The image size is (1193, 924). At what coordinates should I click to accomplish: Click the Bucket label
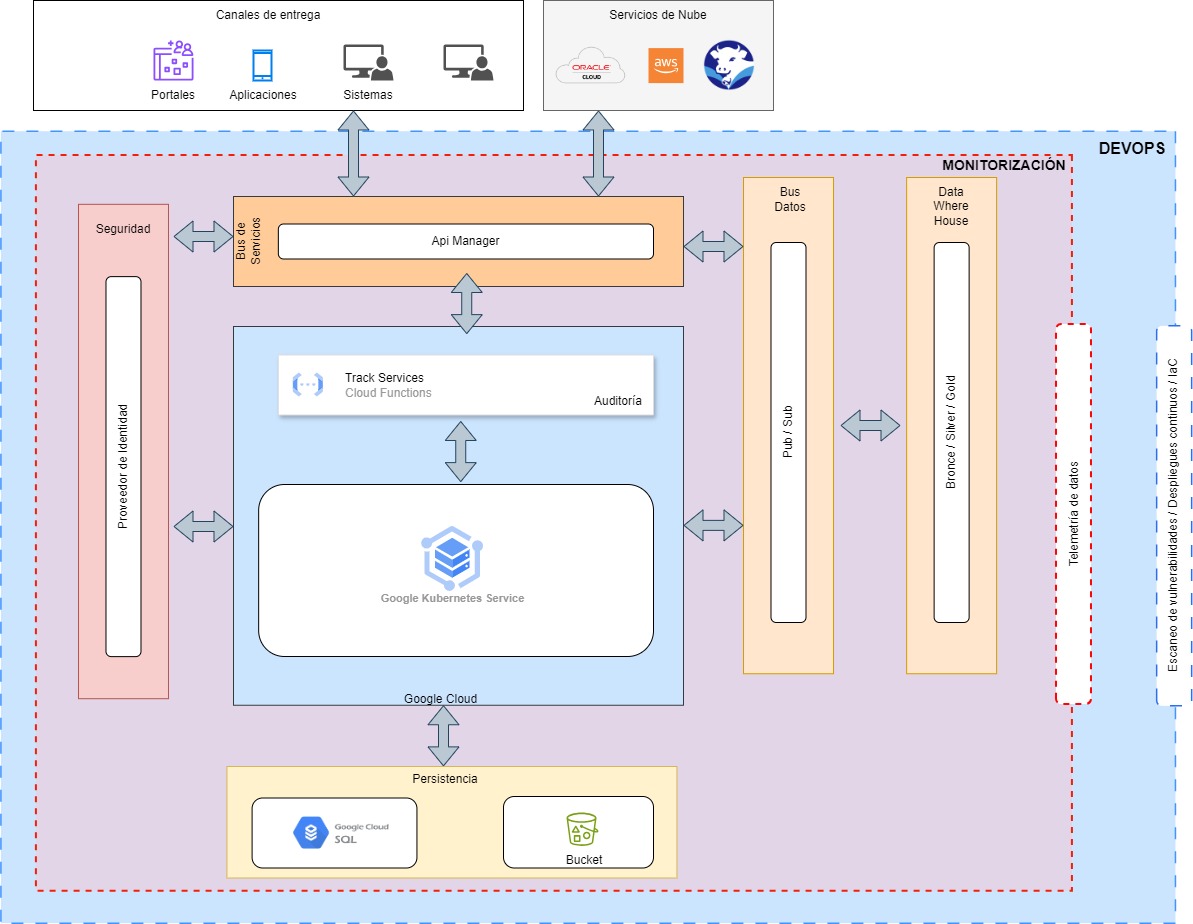(x=584, y=859)
